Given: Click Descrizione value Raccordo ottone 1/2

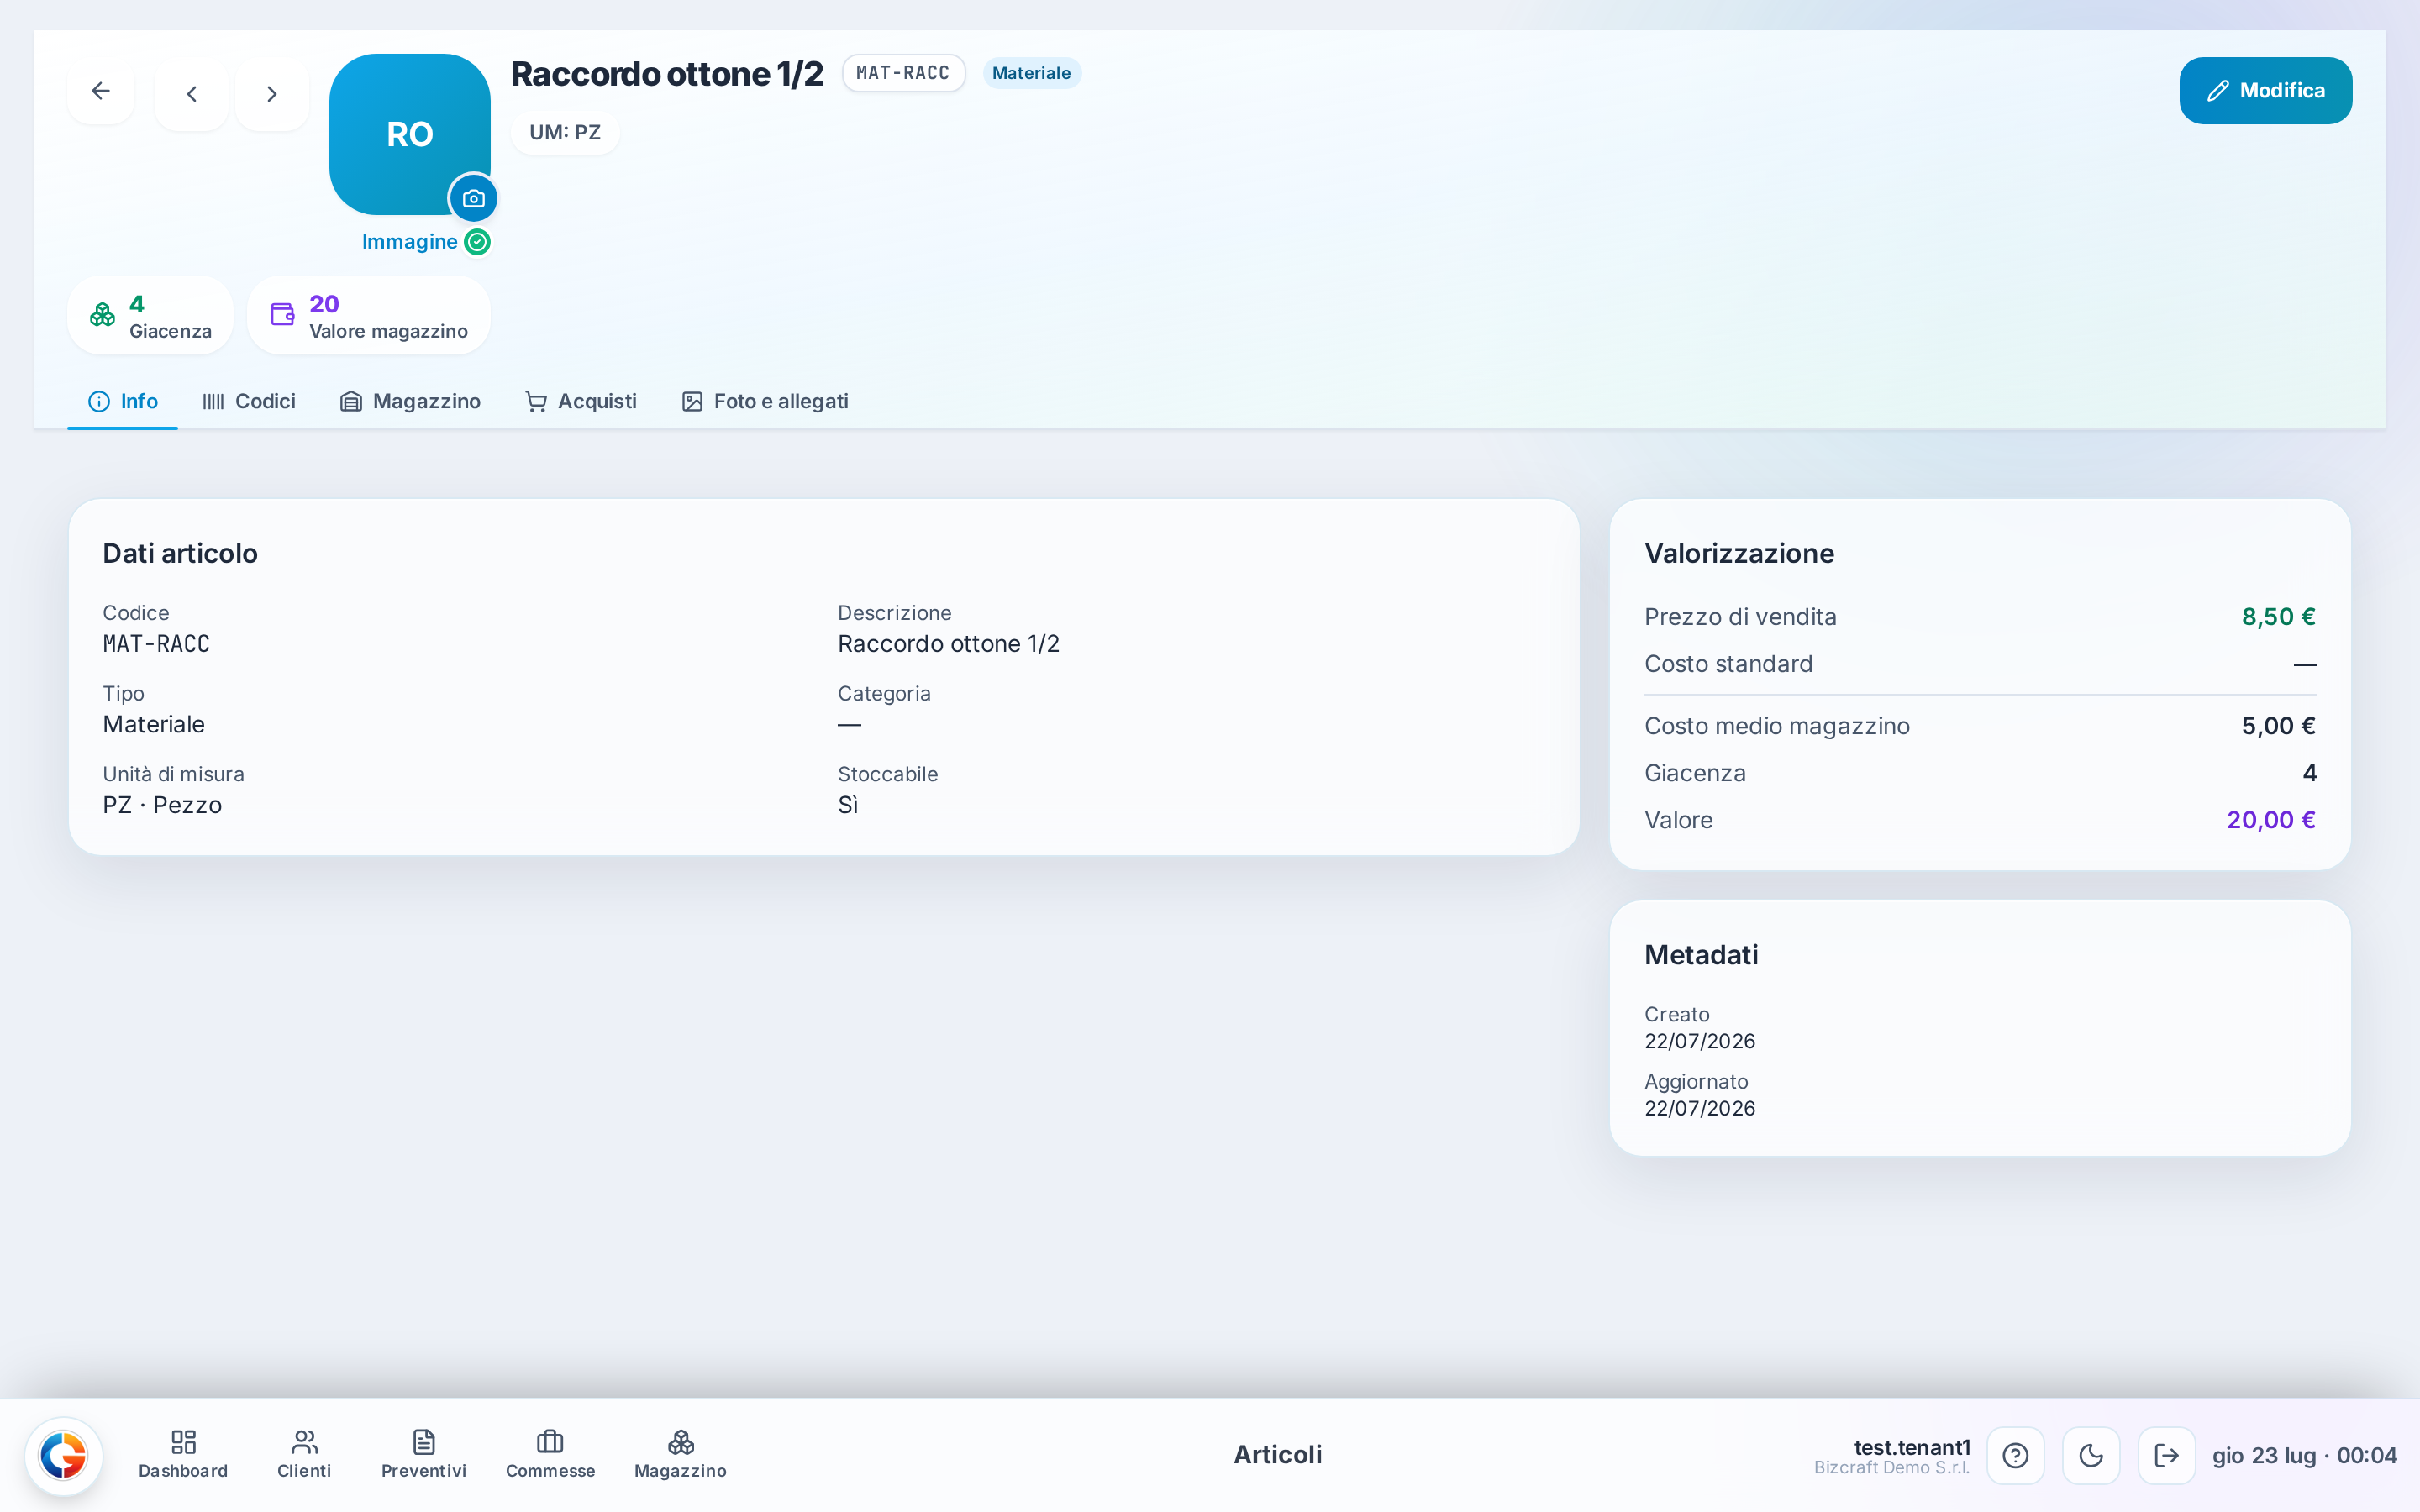Looking at the screenshot, I should 948,644.
